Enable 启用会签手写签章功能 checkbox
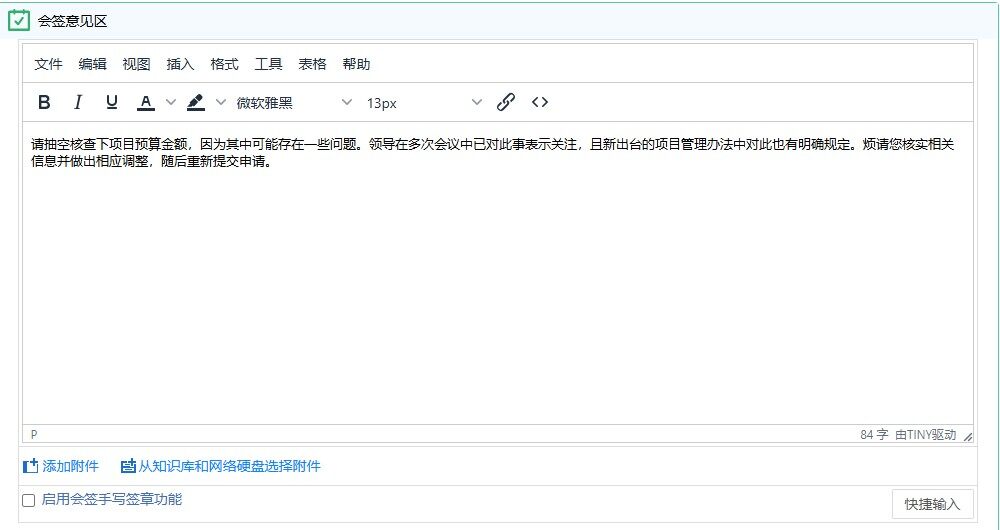The image size is (1000, 530). tap(29, 500)
